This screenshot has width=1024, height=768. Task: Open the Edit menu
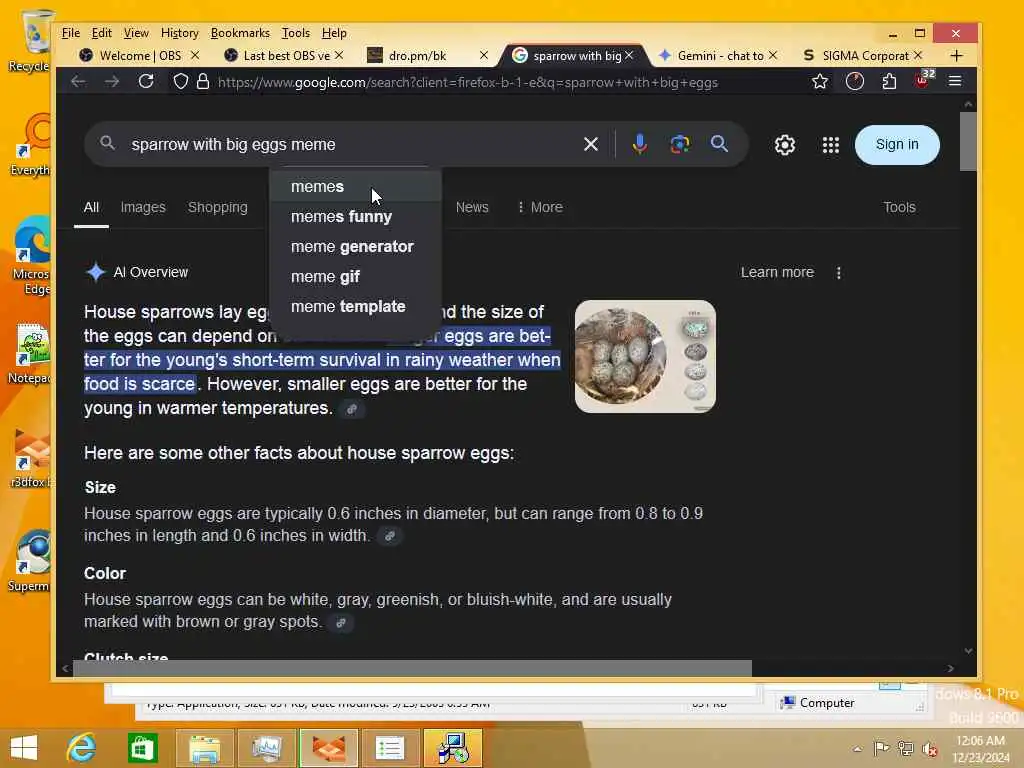click(x=101, y=33)
